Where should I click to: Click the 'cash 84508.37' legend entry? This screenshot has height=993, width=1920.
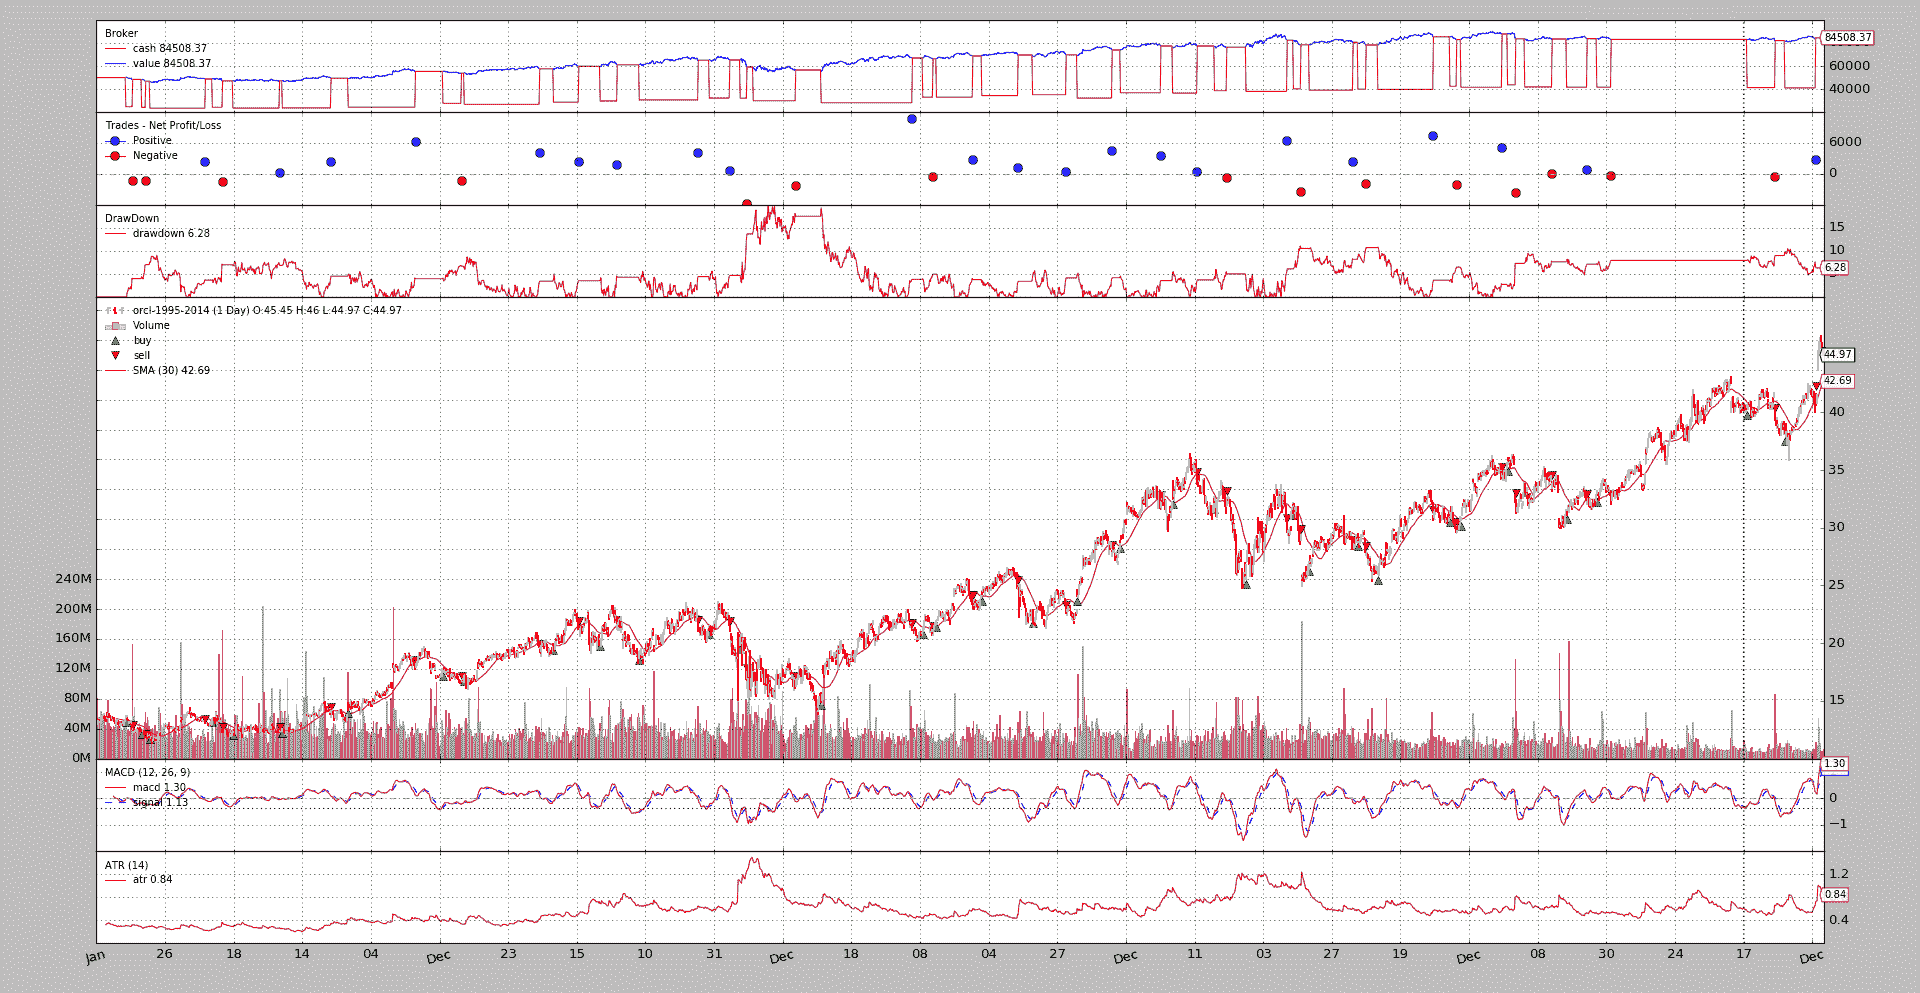tap(169, 48)
